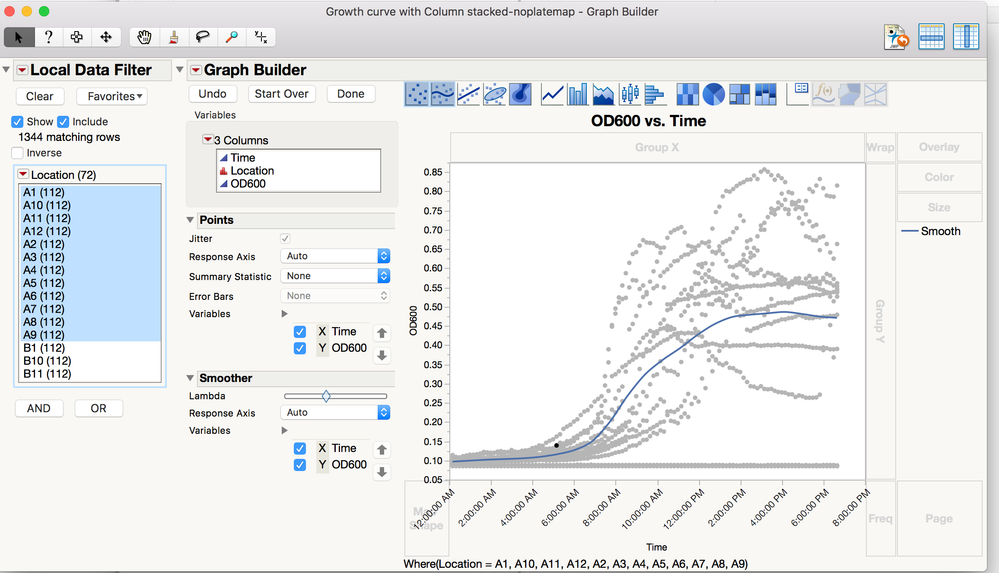Select the hand grabber tool
This screenshot has height=573, width=999.
point(145,37)
